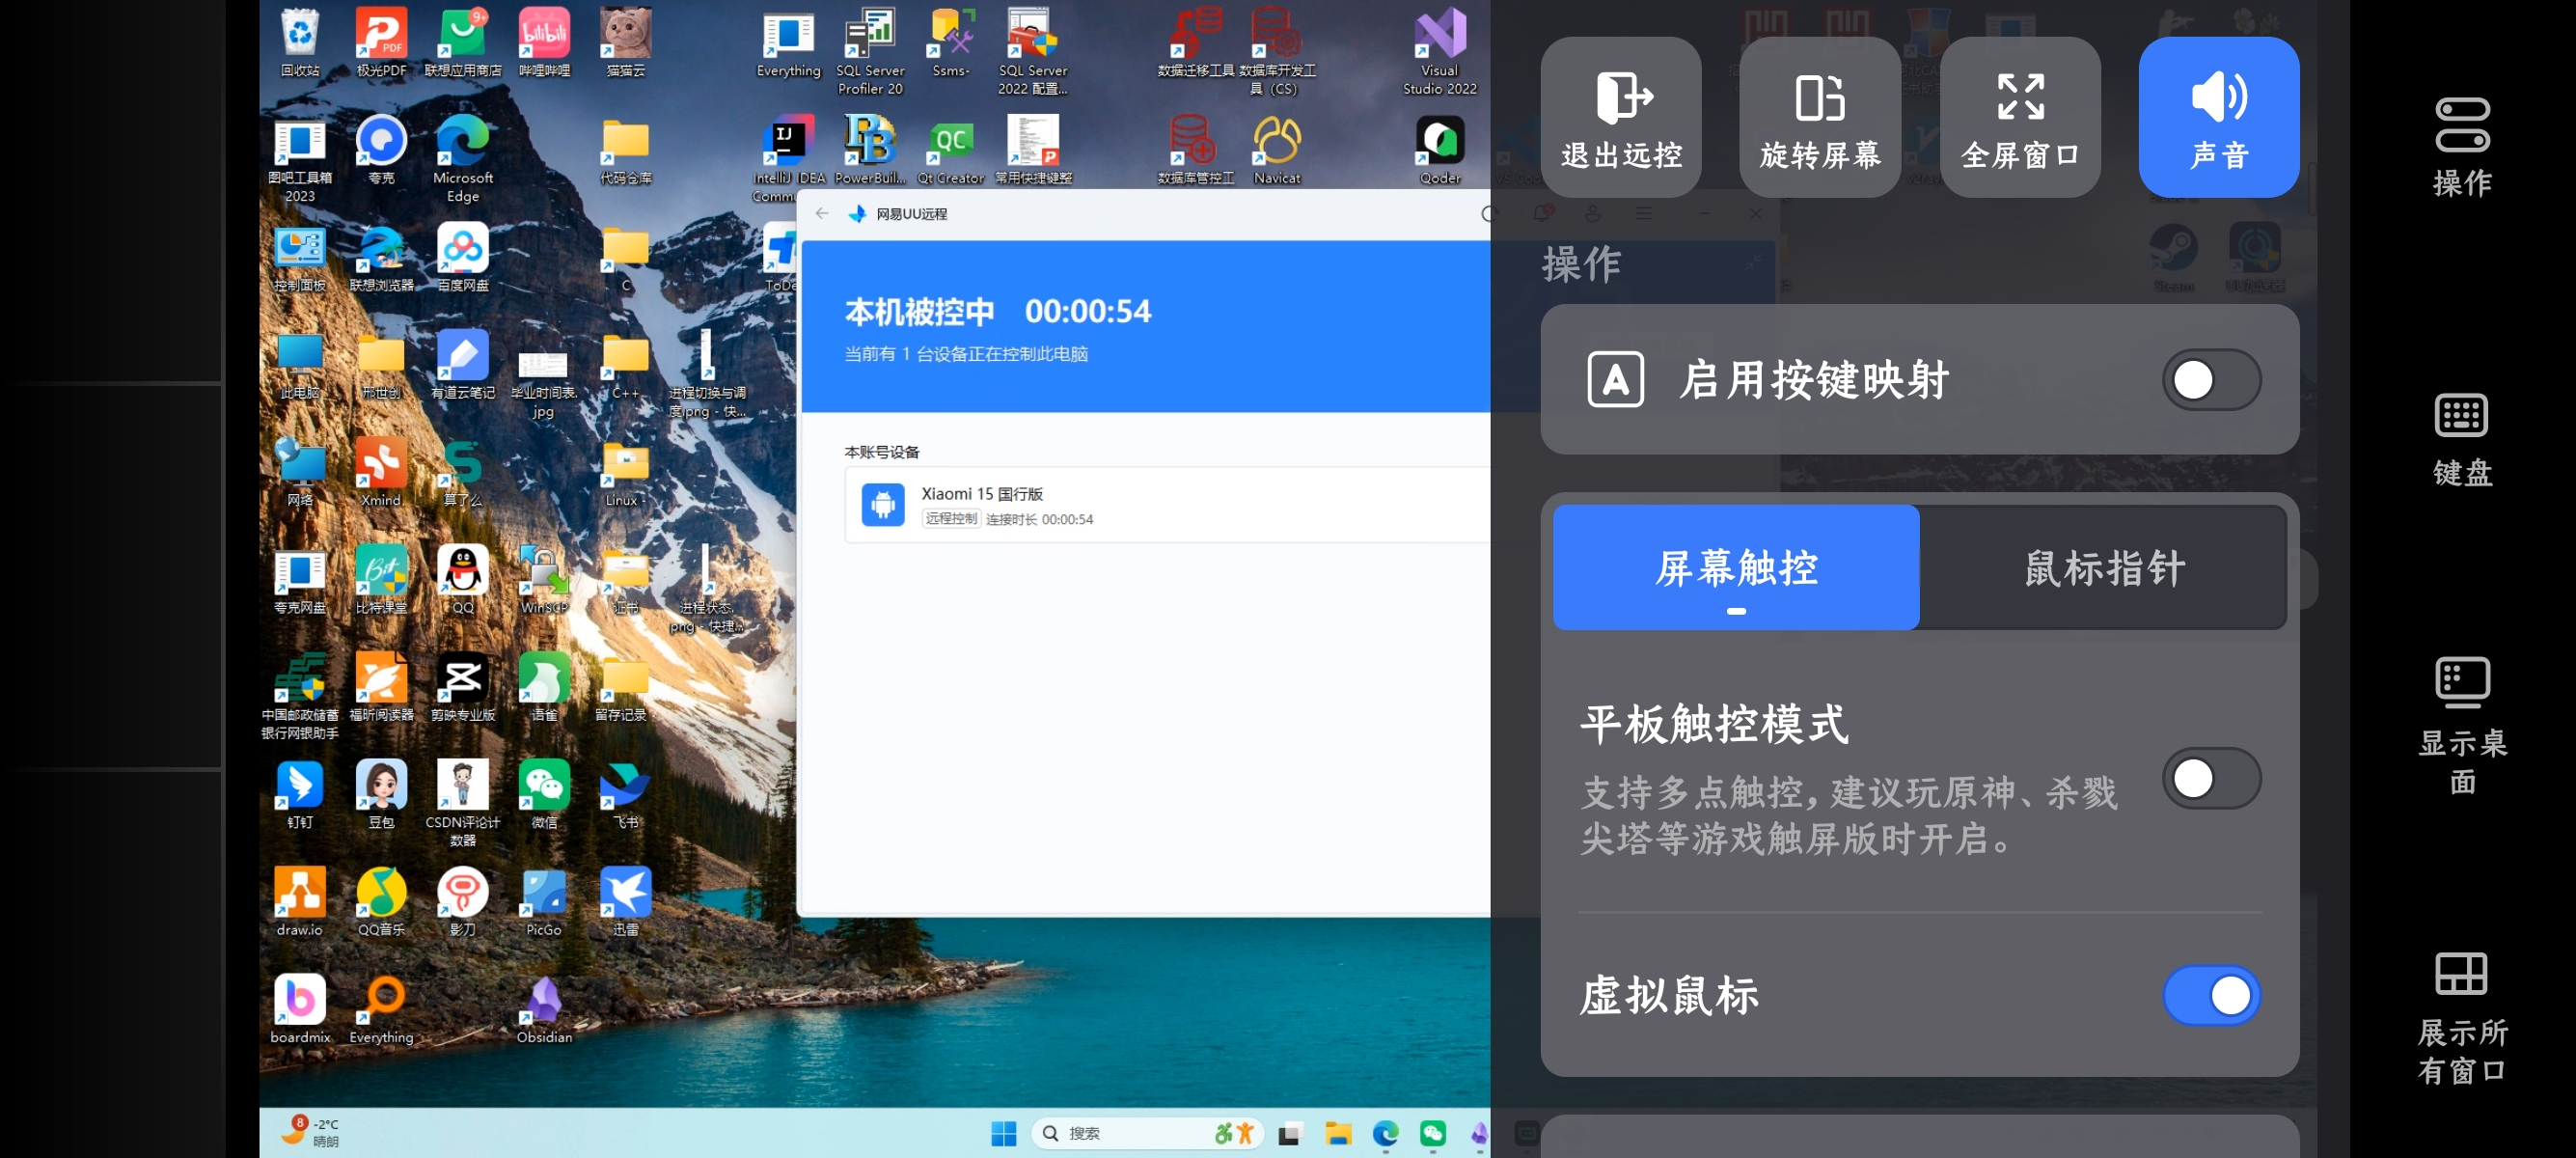Tap the 显示桌面 show desktop icon
The image size is (2576, 1158).
(2461, 724)
